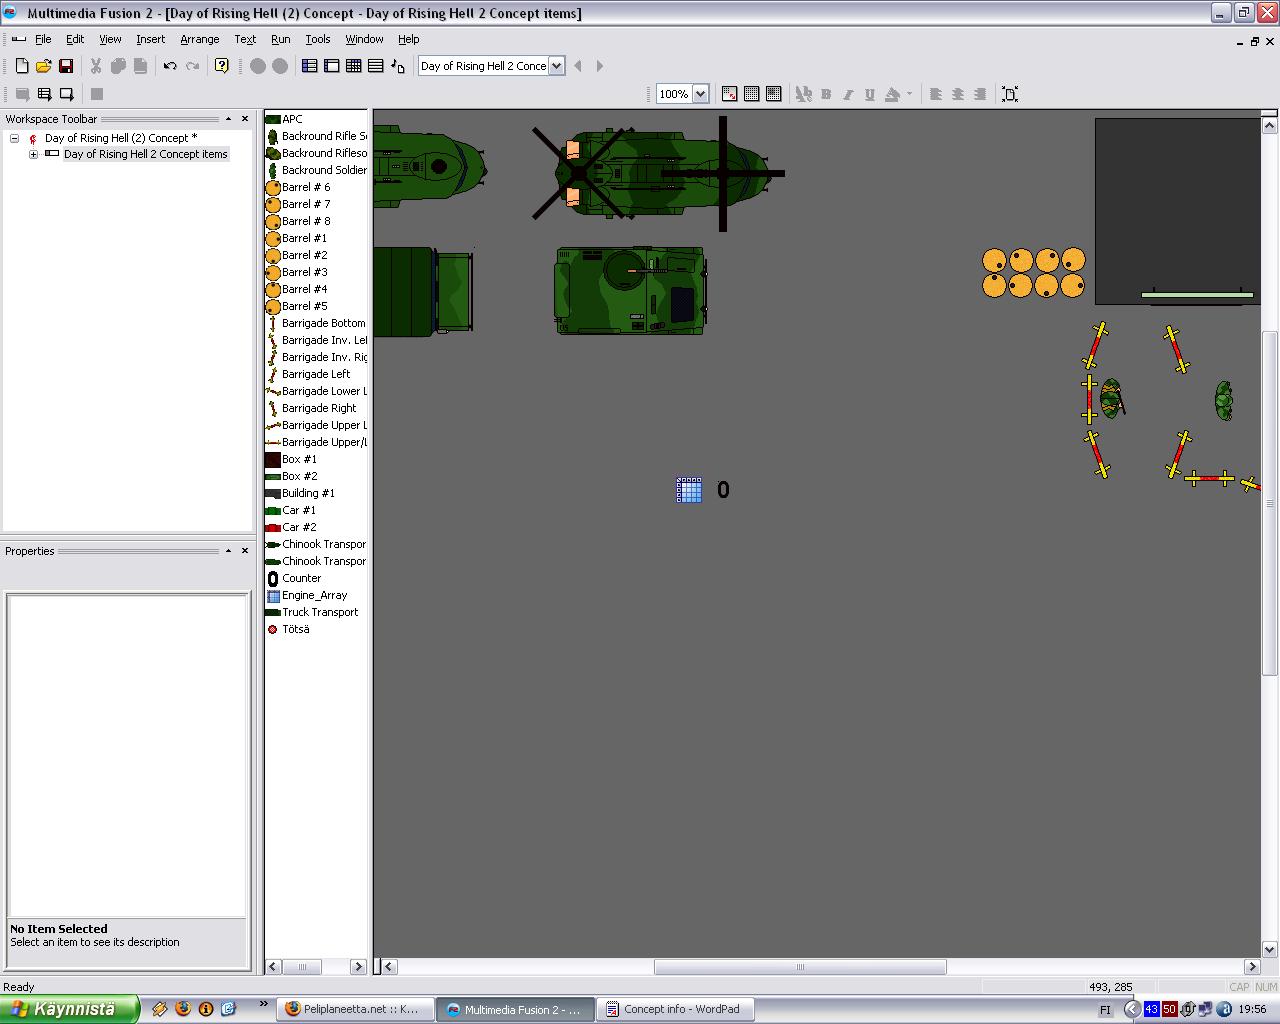Click the Undo arrow icon
This screenshot has height=1024, width=1280.
pyautogui.click(x=170, y=66)
